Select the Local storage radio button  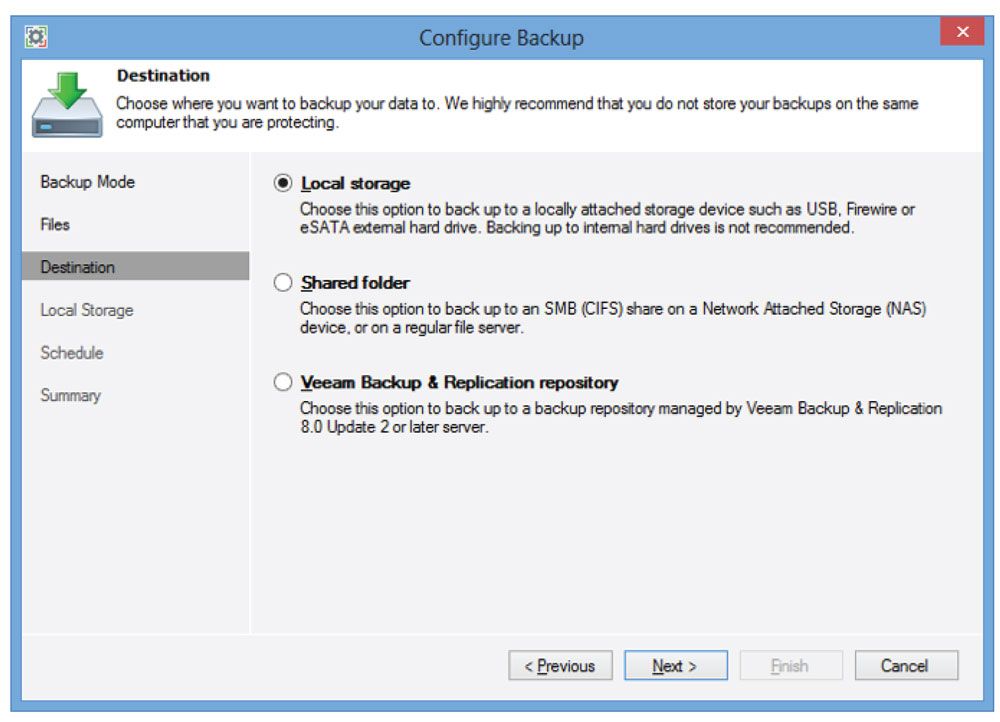coord(283,184)
